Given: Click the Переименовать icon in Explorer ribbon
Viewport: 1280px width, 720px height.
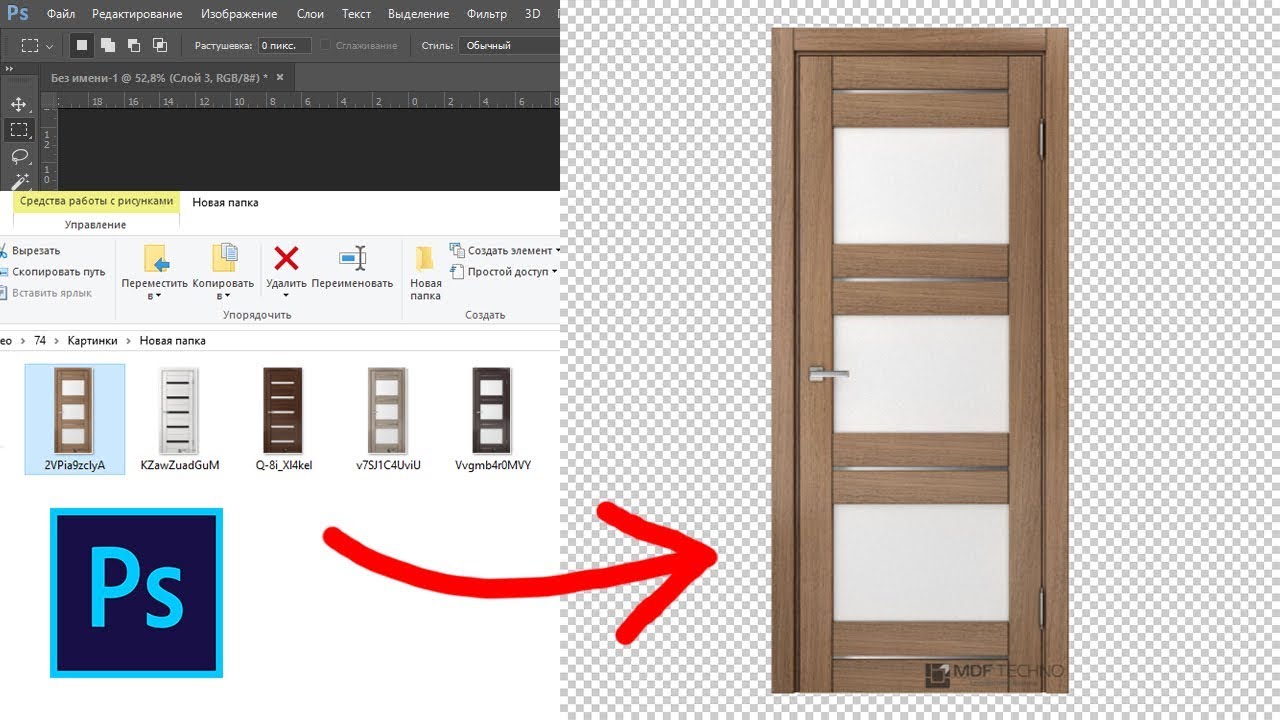Looking at the screenshot, I should pos(352,258).
